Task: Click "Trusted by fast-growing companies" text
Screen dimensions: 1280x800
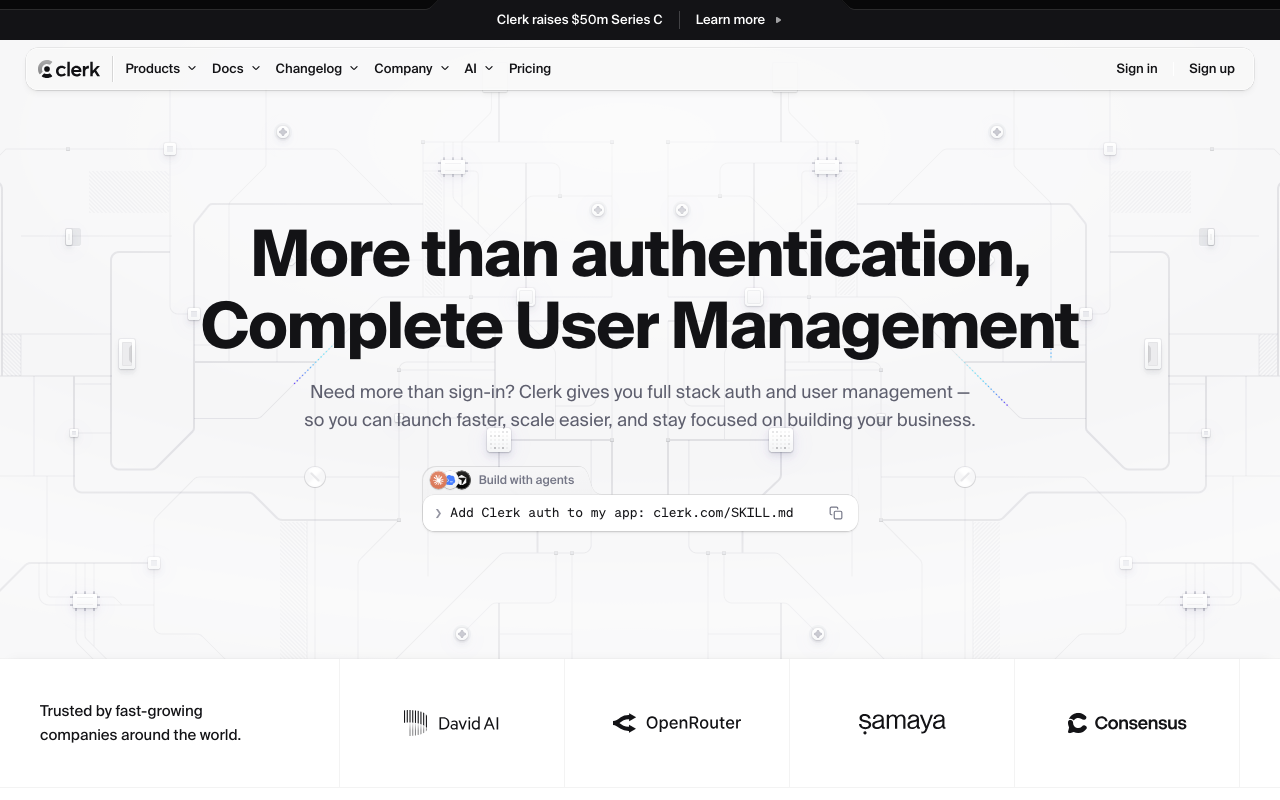Action: click(x=140, y=723)
